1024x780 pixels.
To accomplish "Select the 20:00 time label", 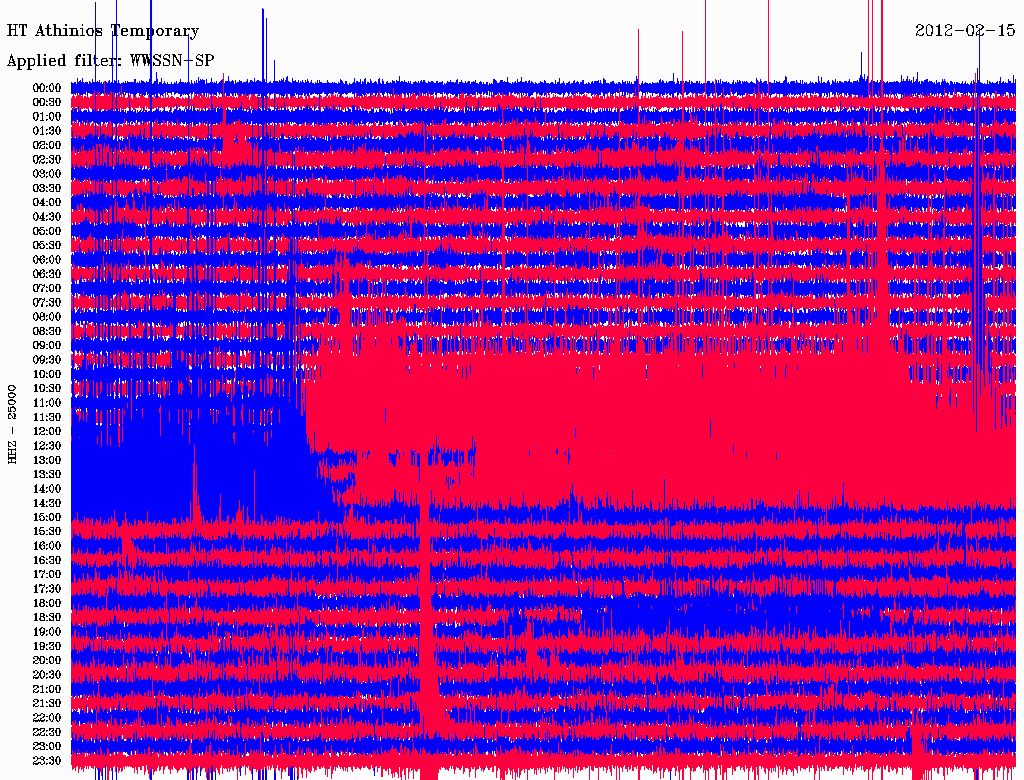I will [x=47, y=660].
